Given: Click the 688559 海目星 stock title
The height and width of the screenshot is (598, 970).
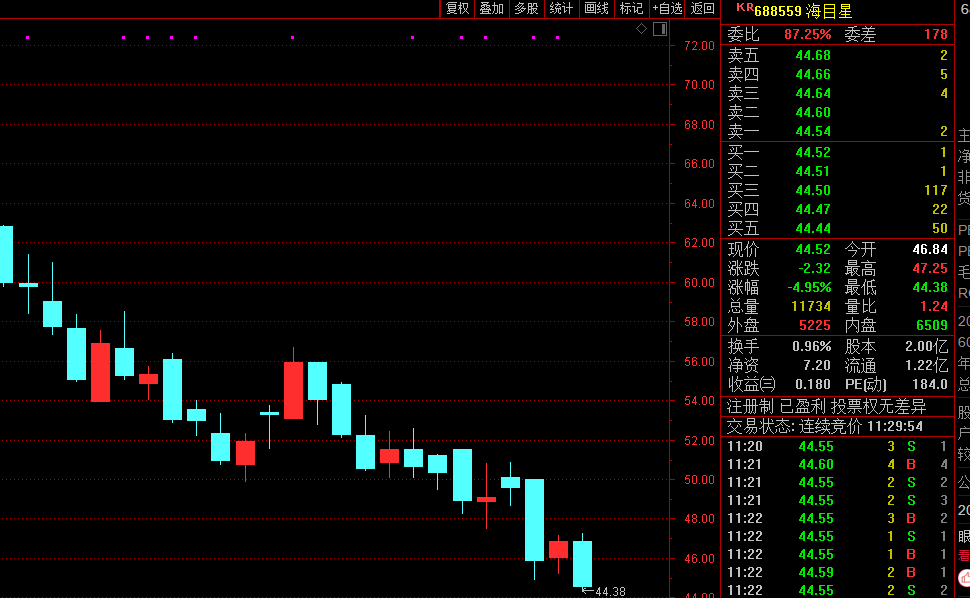Looking at the screenshot, I should (x=803, y=11).
